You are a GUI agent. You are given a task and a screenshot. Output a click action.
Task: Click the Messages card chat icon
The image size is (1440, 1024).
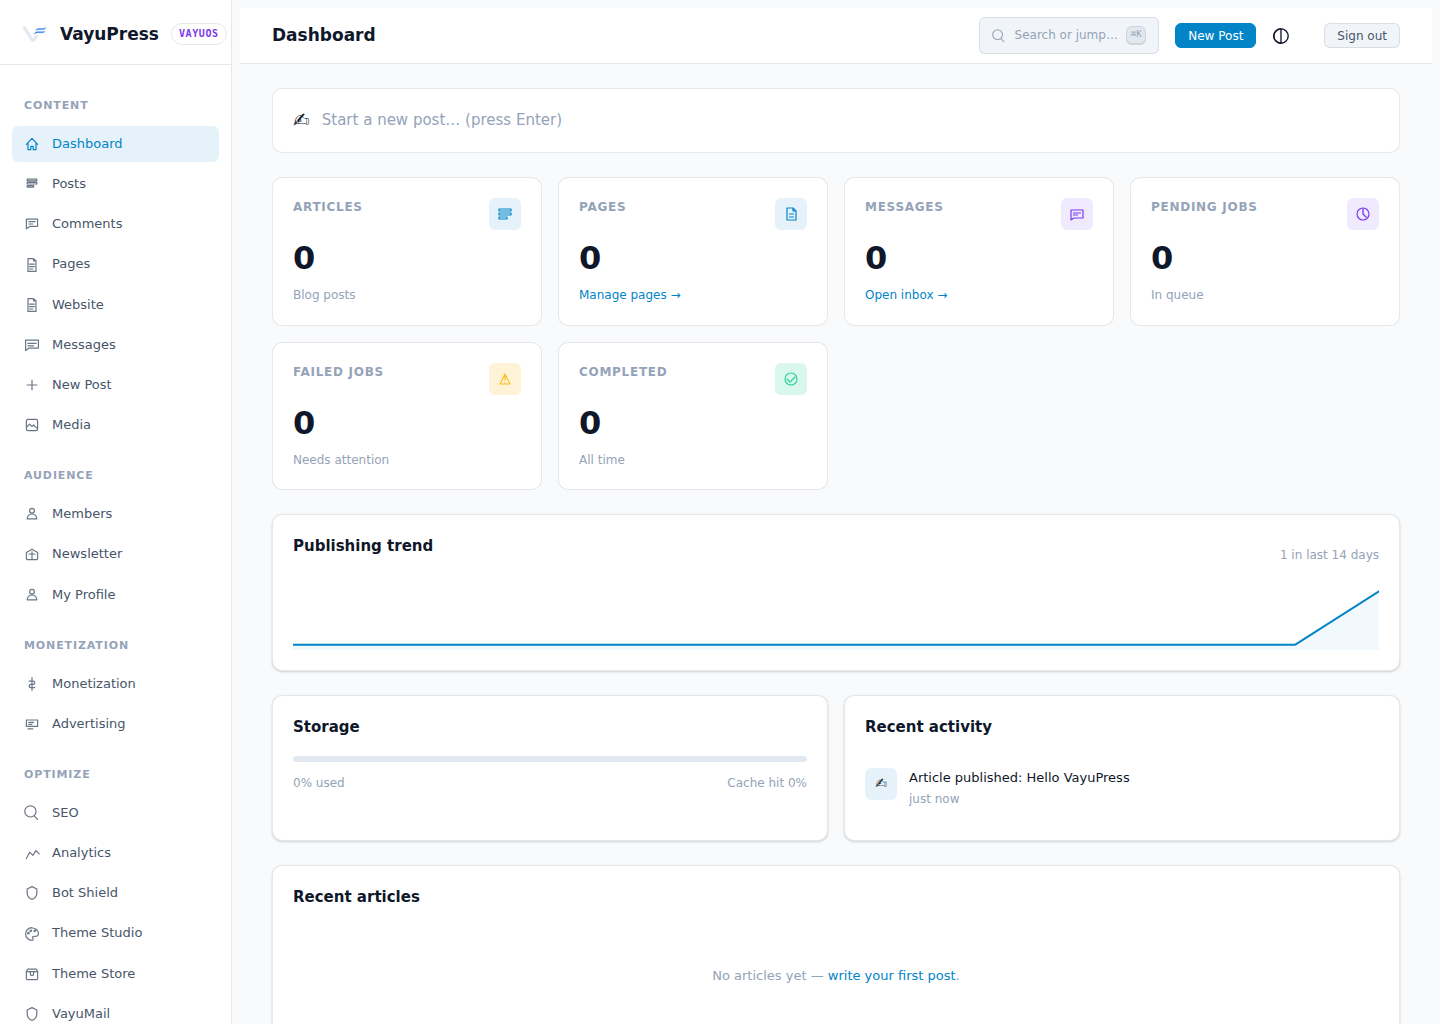1077,214
